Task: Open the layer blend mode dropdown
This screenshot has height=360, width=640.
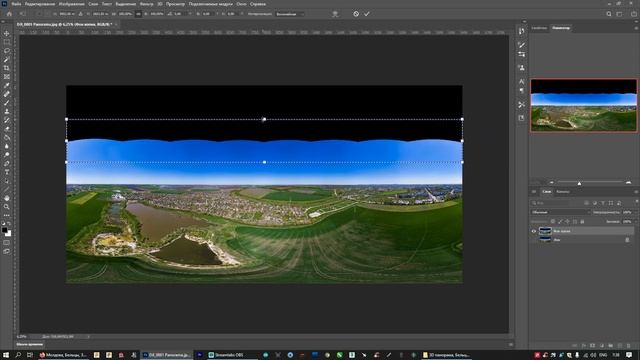Action: point(560,212)
